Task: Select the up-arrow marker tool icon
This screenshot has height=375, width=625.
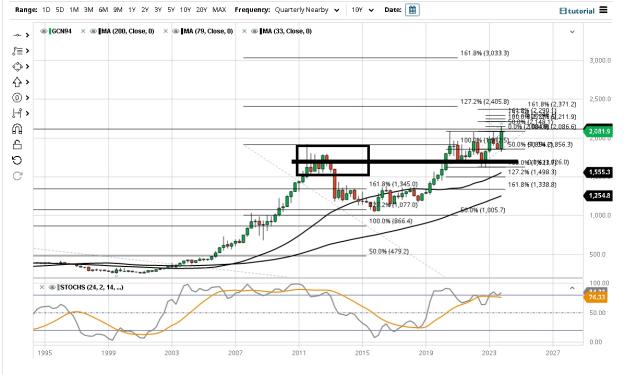Action: (17, 82)
